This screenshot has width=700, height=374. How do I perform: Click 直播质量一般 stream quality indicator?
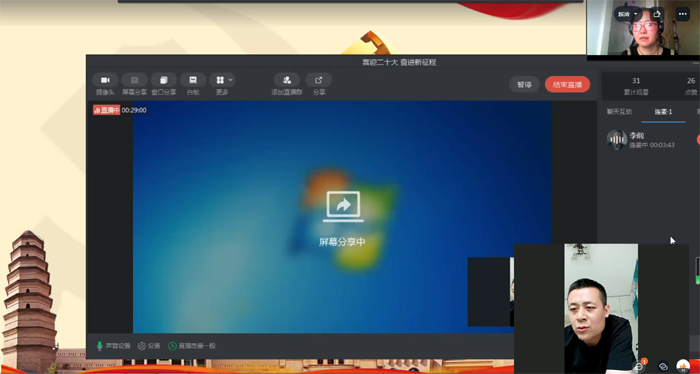(x=192, y=346)
